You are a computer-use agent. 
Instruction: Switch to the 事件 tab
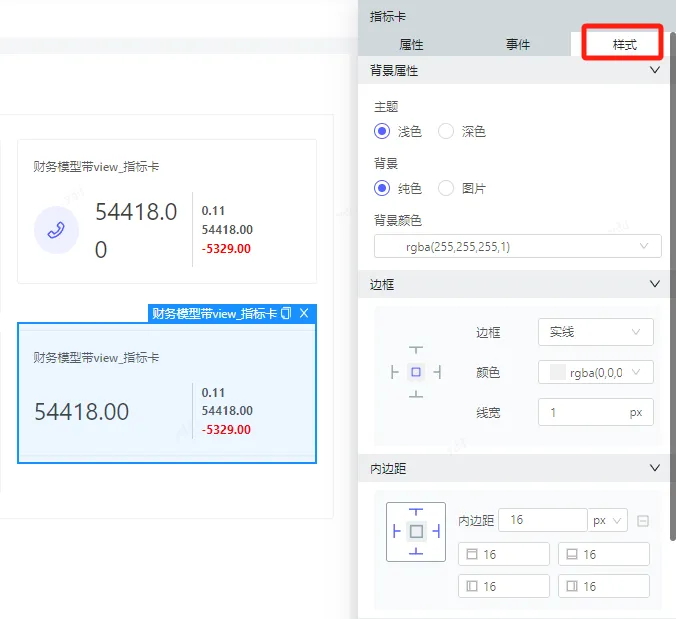(518, 44)
